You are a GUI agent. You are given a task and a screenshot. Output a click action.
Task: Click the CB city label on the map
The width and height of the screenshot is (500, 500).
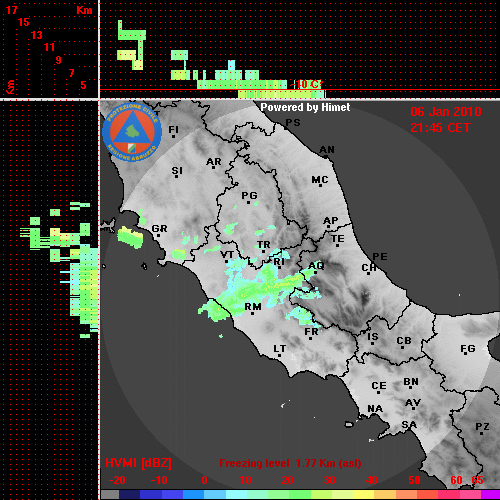[x=404, y=341]
